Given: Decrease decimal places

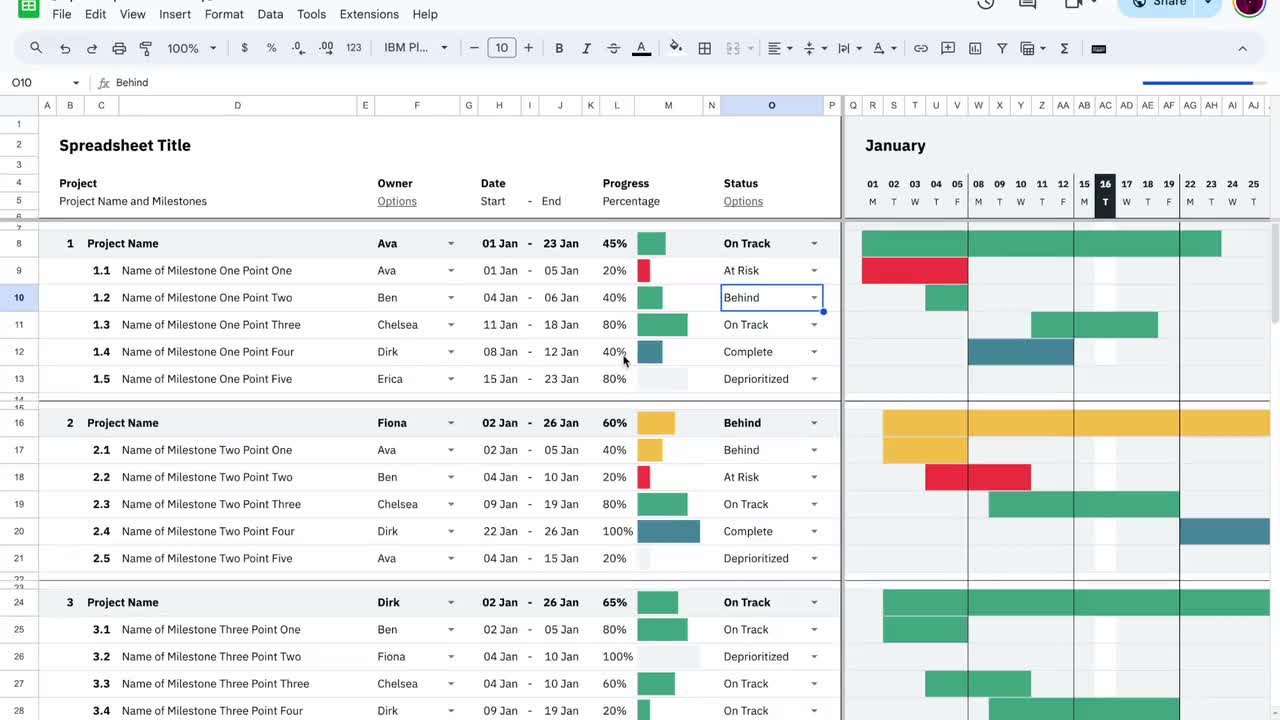Looking at the screenshot, I should click(296, 47).
